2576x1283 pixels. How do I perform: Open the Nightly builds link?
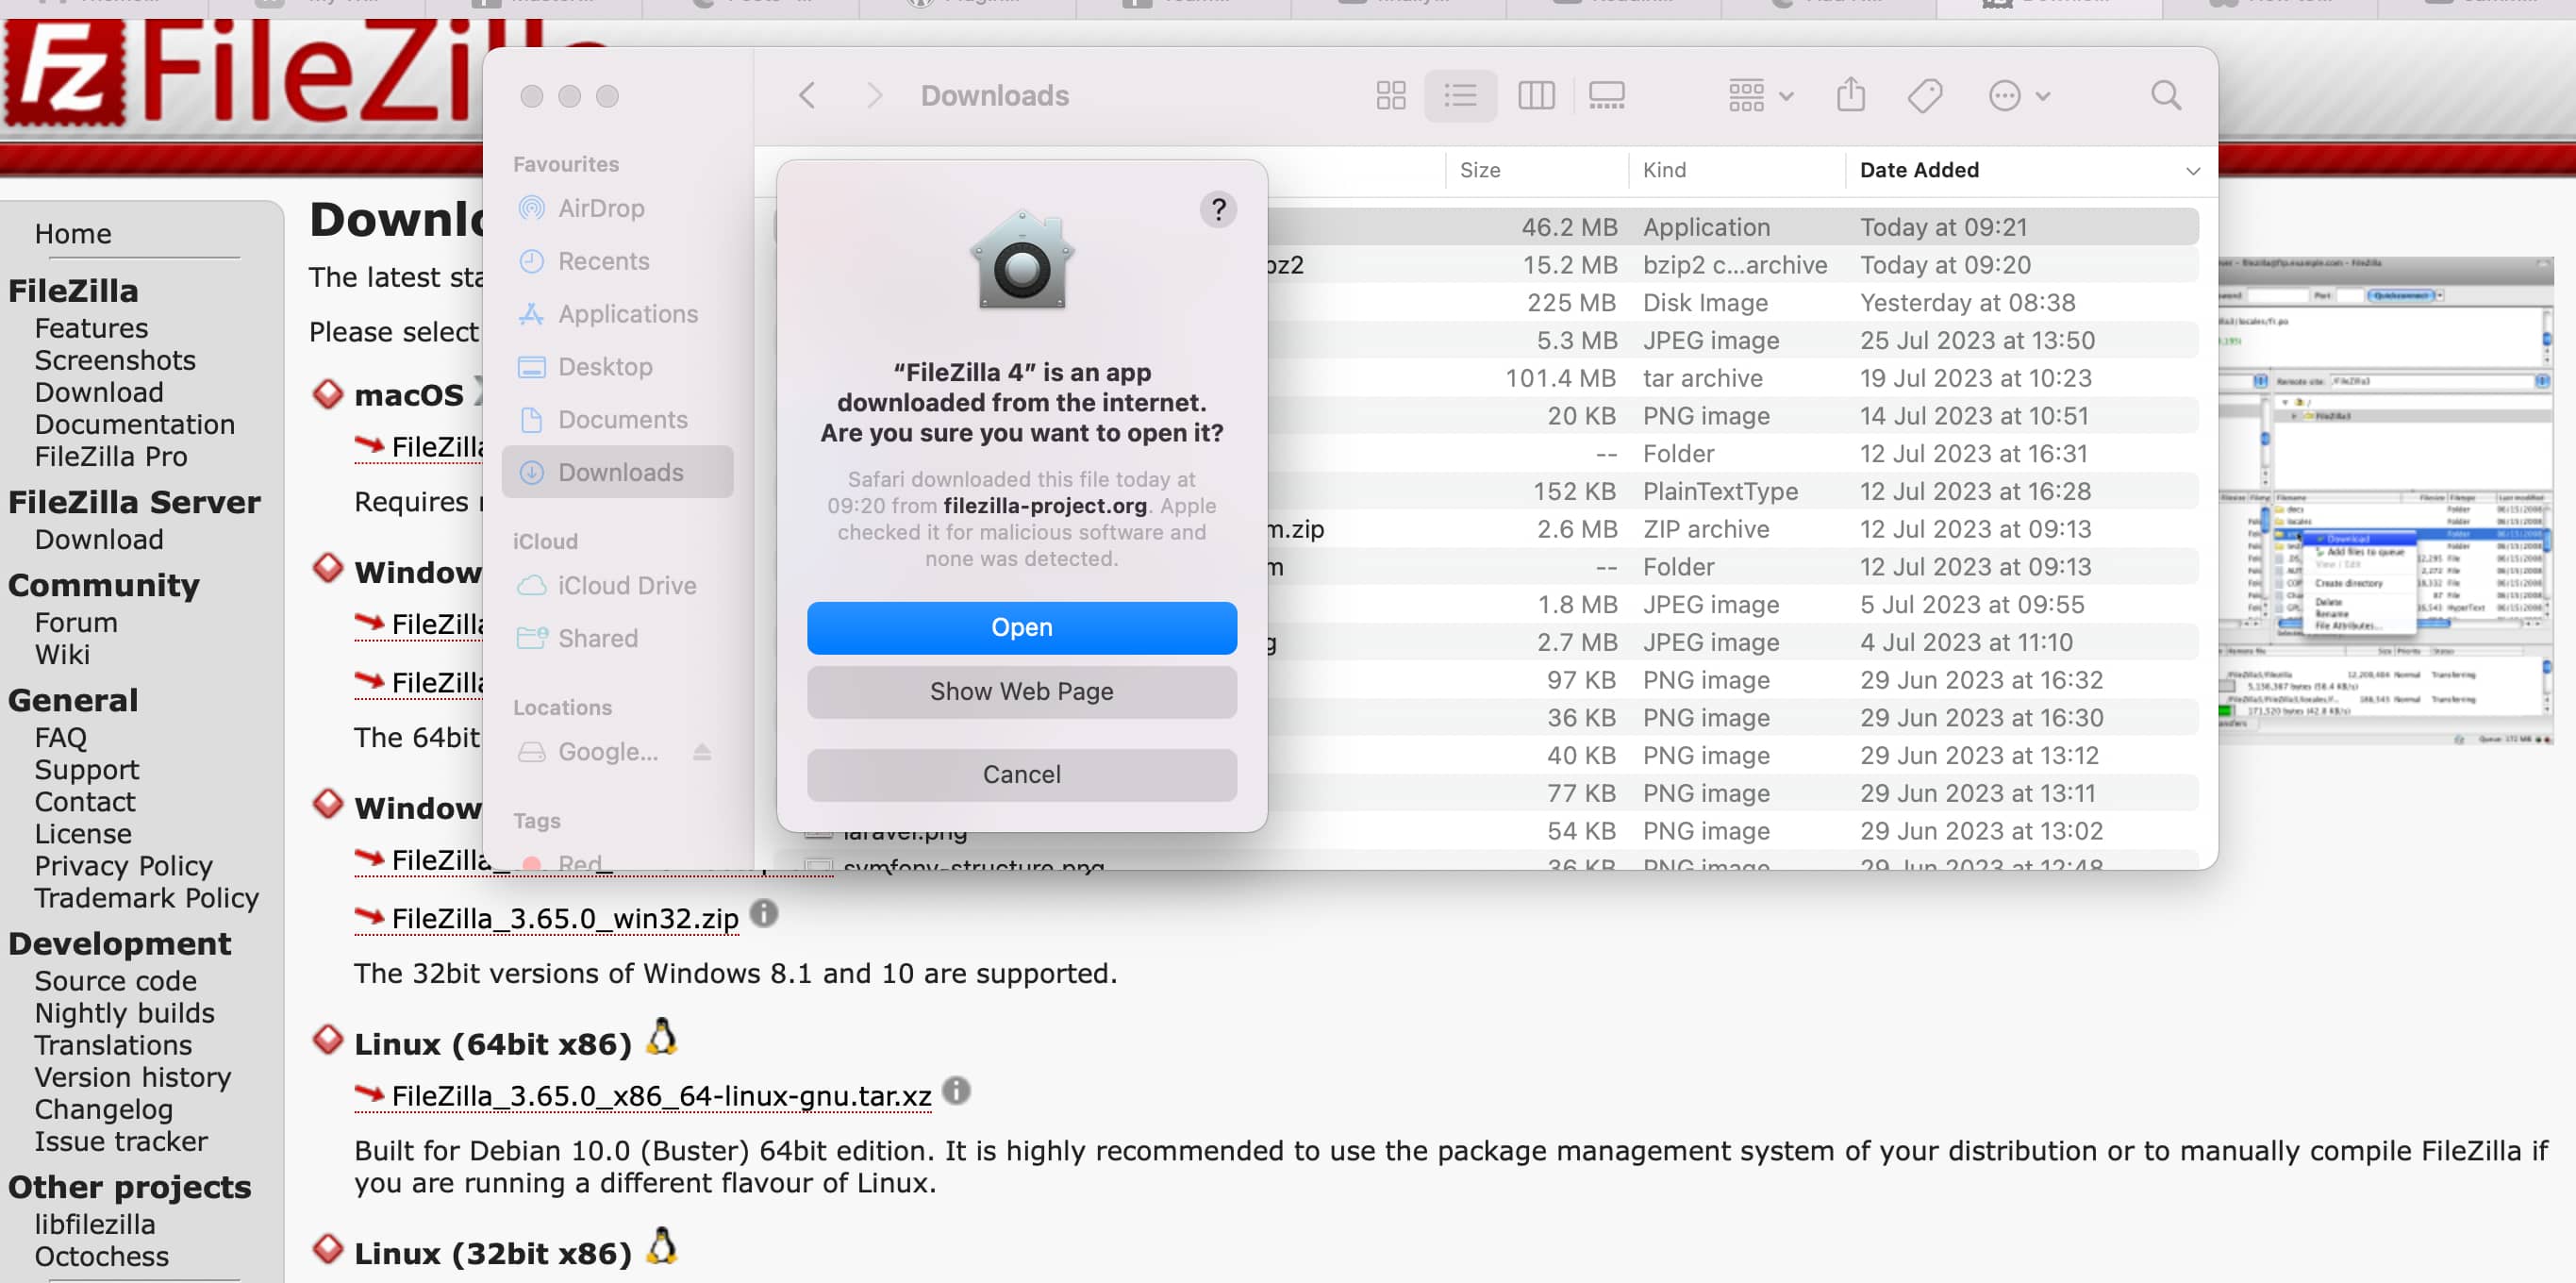tap(124, 1013)
